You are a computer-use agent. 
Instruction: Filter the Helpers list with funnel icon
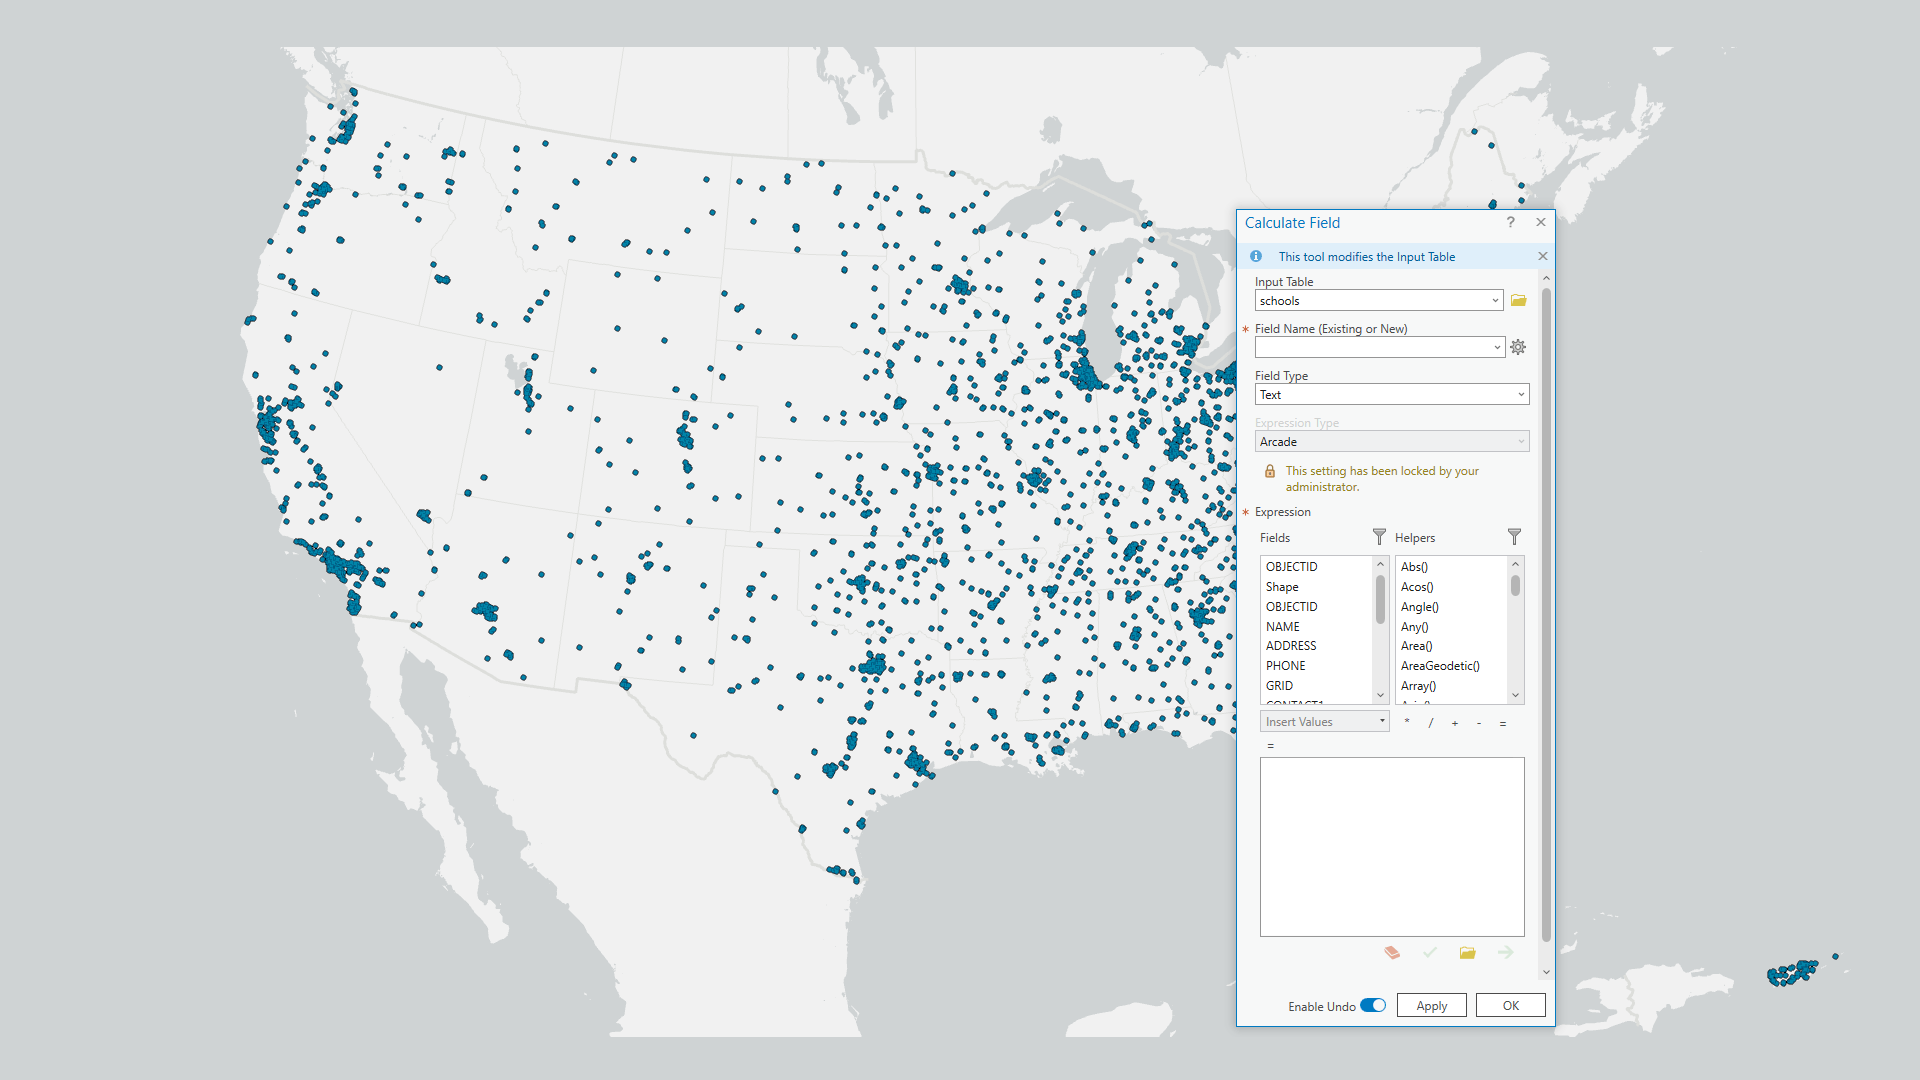[x=1514, y=537]
